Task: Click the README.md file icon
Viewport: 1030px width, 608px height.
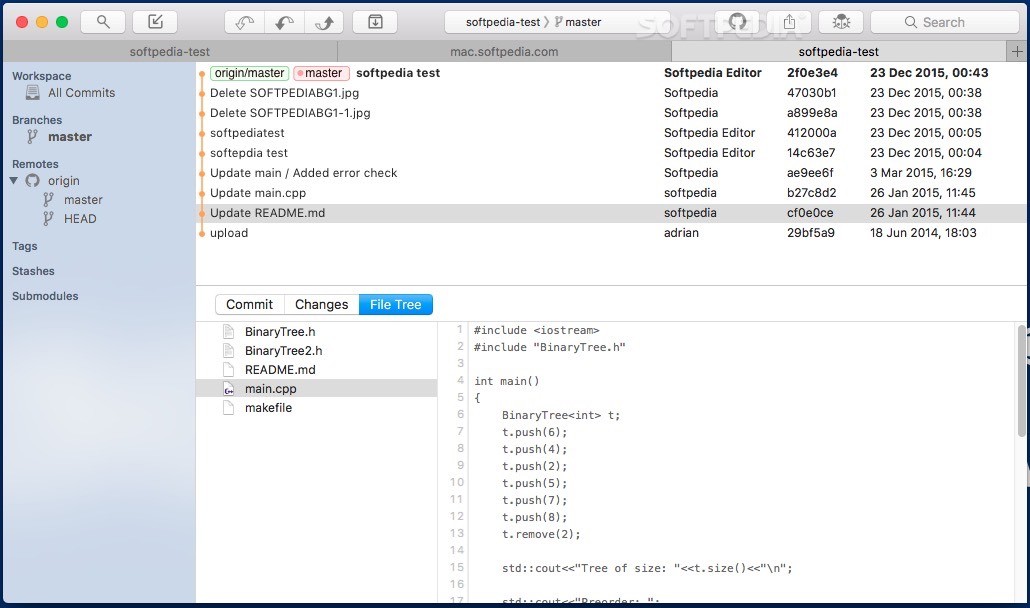Action: [x=228, y=370]
